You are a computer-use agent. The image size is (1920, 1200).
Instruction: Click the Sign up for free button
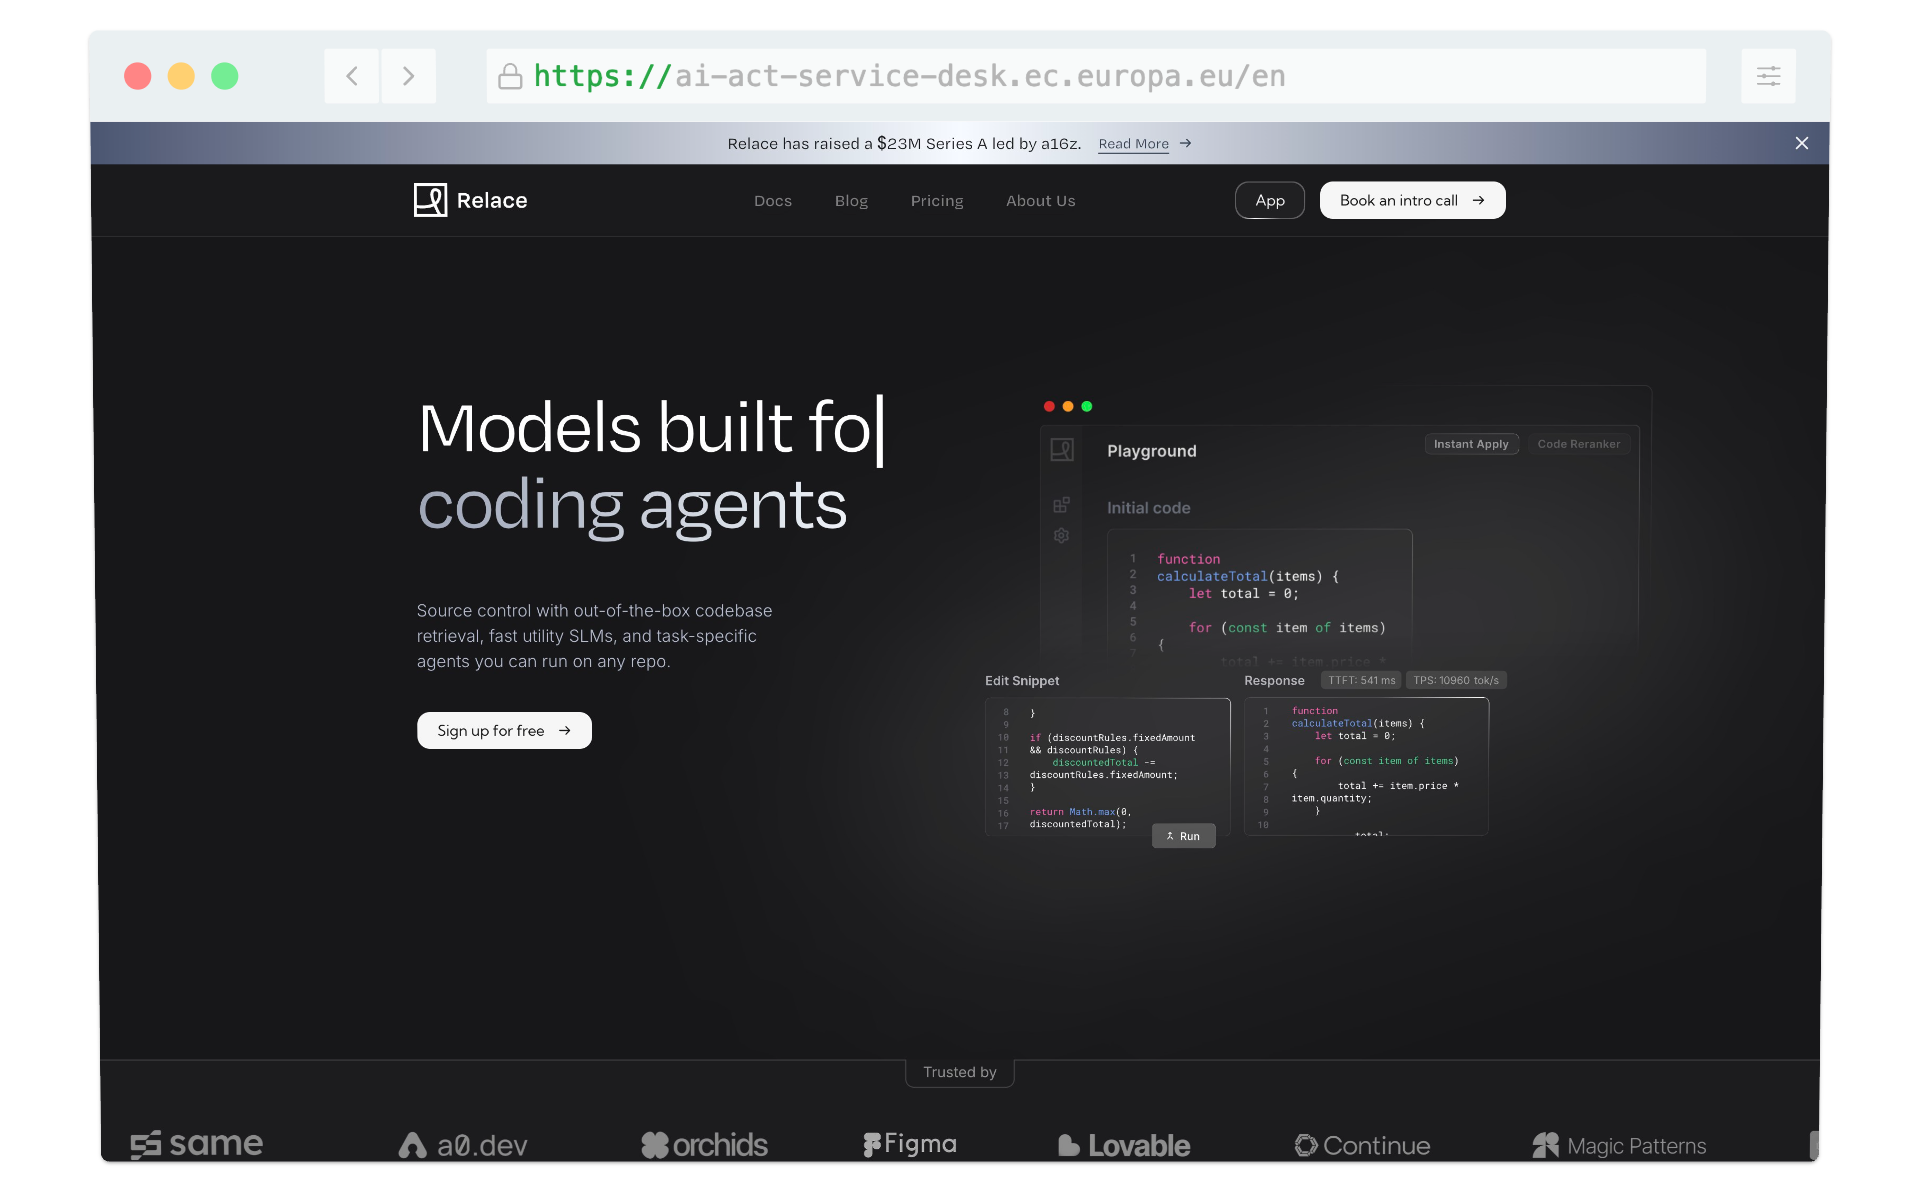(503, 730)
